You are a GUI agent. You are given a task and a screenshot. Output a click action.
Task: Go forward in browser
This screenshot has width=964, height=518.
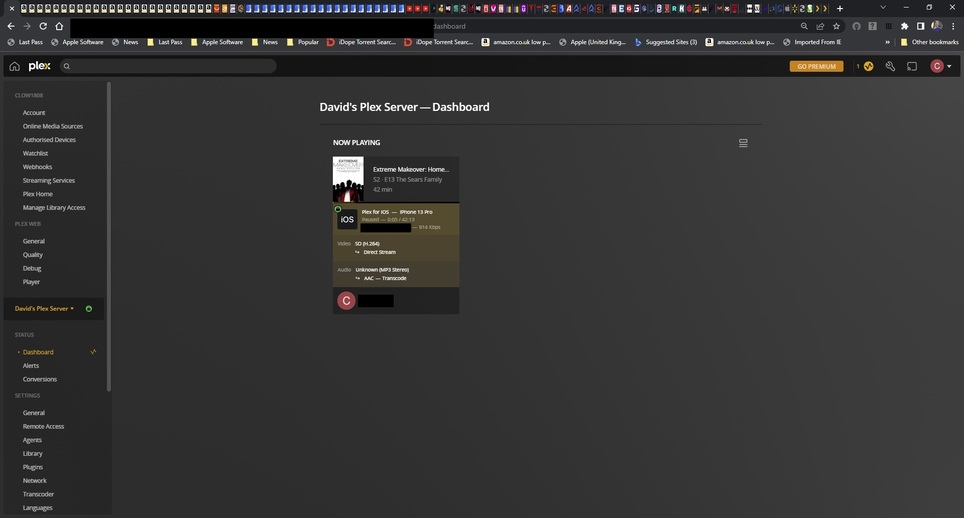pos(26,26)
